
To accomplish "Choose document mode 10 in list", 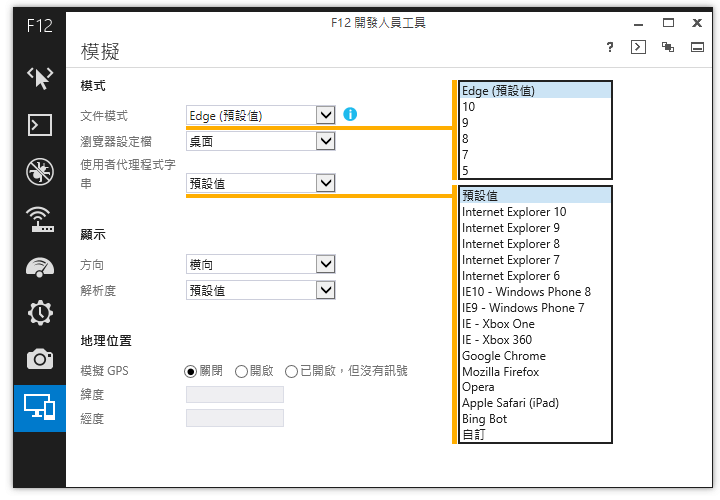I will pyautogui.click(x=535, y=107).
